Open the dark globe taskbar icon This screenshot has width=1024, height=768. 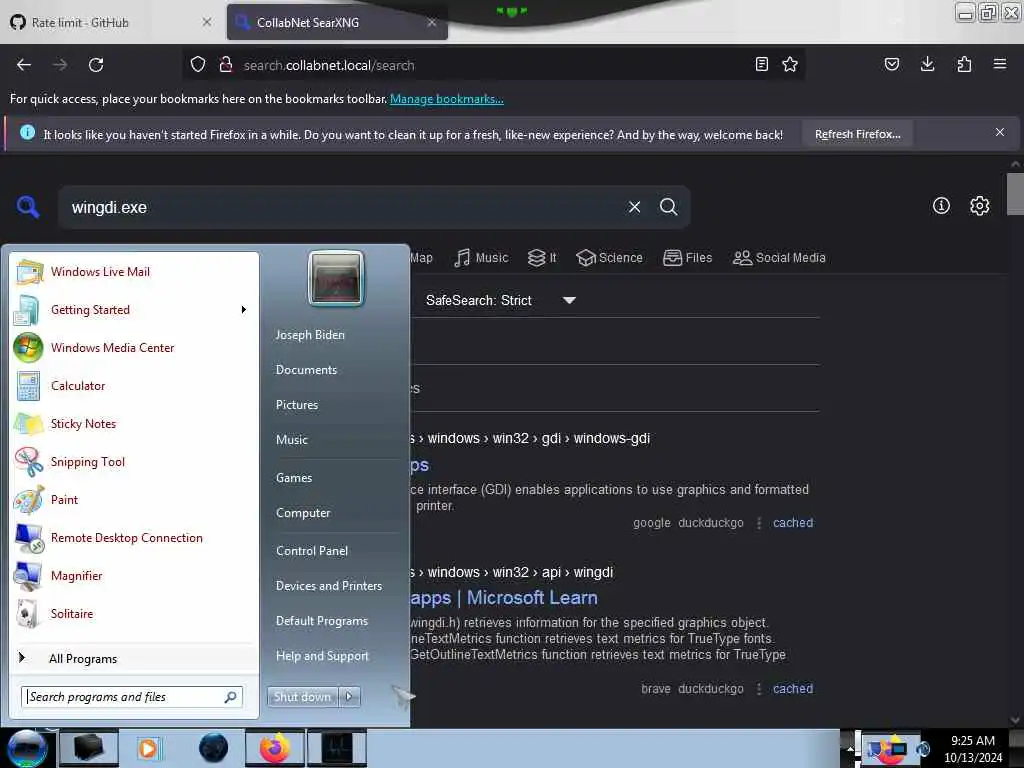coord(214,748)
